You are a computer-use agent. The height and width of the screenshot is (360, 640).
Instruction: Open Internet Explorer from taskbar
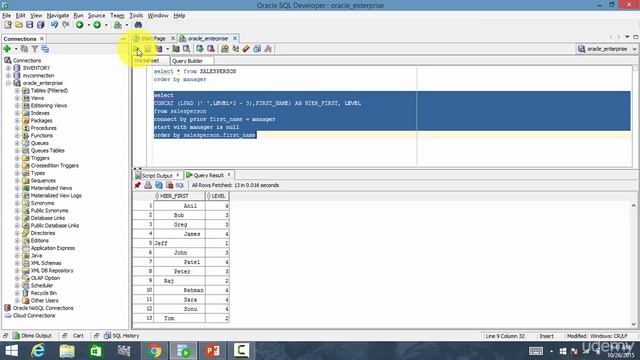tap(38, 351)
